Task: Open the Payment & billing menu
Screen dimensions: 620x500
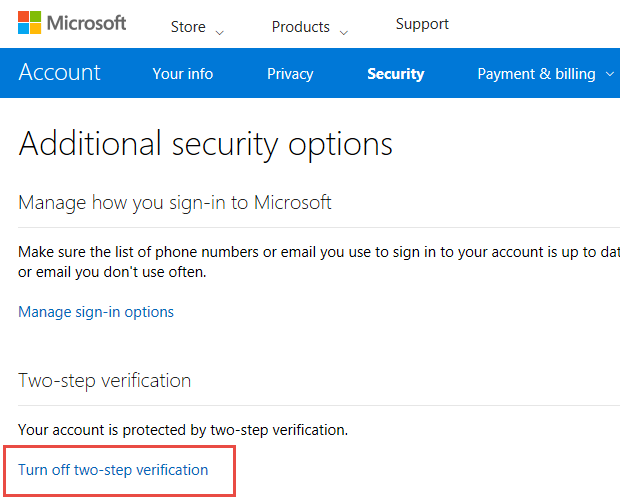Action: 546,74
